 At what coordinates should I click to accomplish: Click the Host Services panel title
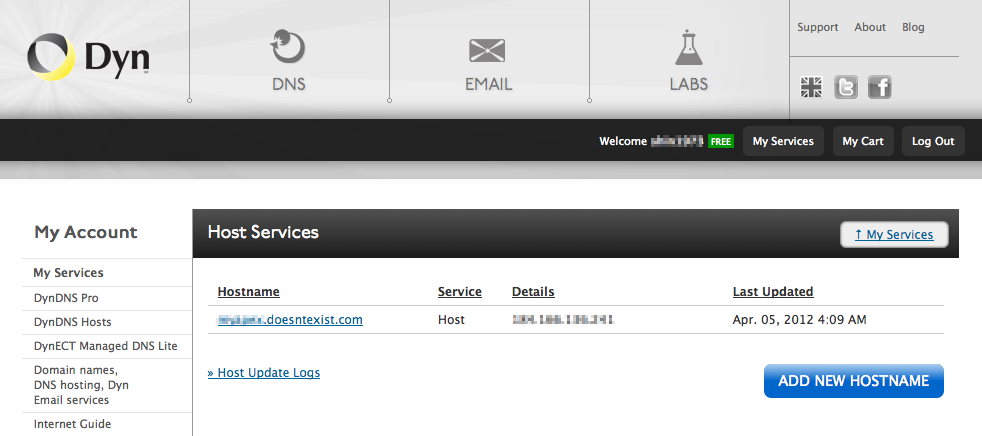click(263, 232)
